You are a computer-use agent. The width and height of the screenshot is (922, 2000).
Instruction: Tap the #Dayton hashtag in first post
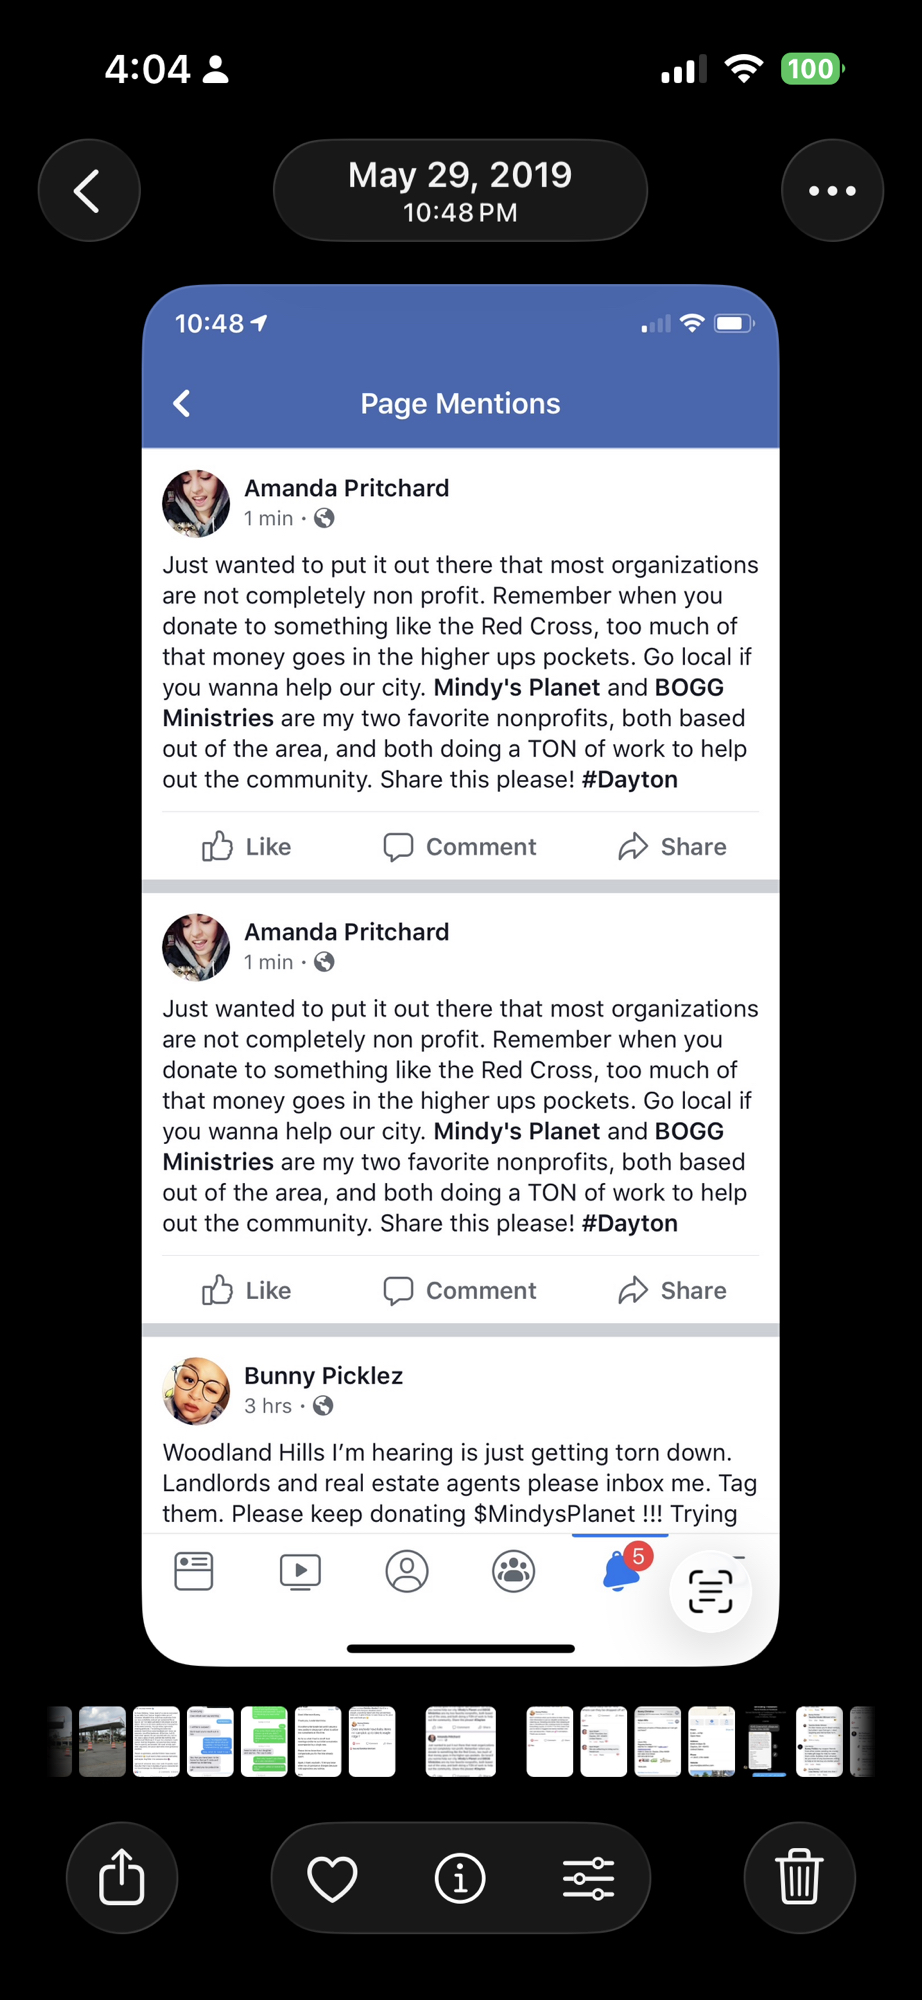coord(630,780)
